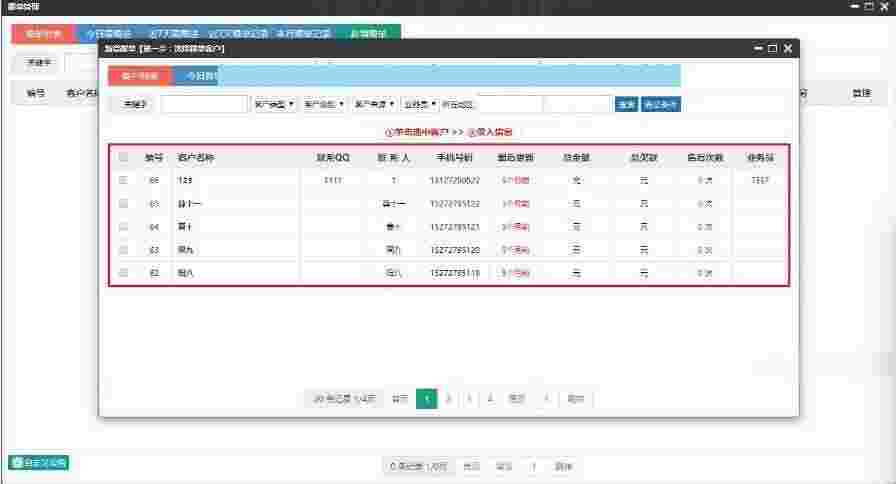Screen dimensions: 896x484
Task: Select phone number 15272793119 in row 62
Action: tap(455, 273)
